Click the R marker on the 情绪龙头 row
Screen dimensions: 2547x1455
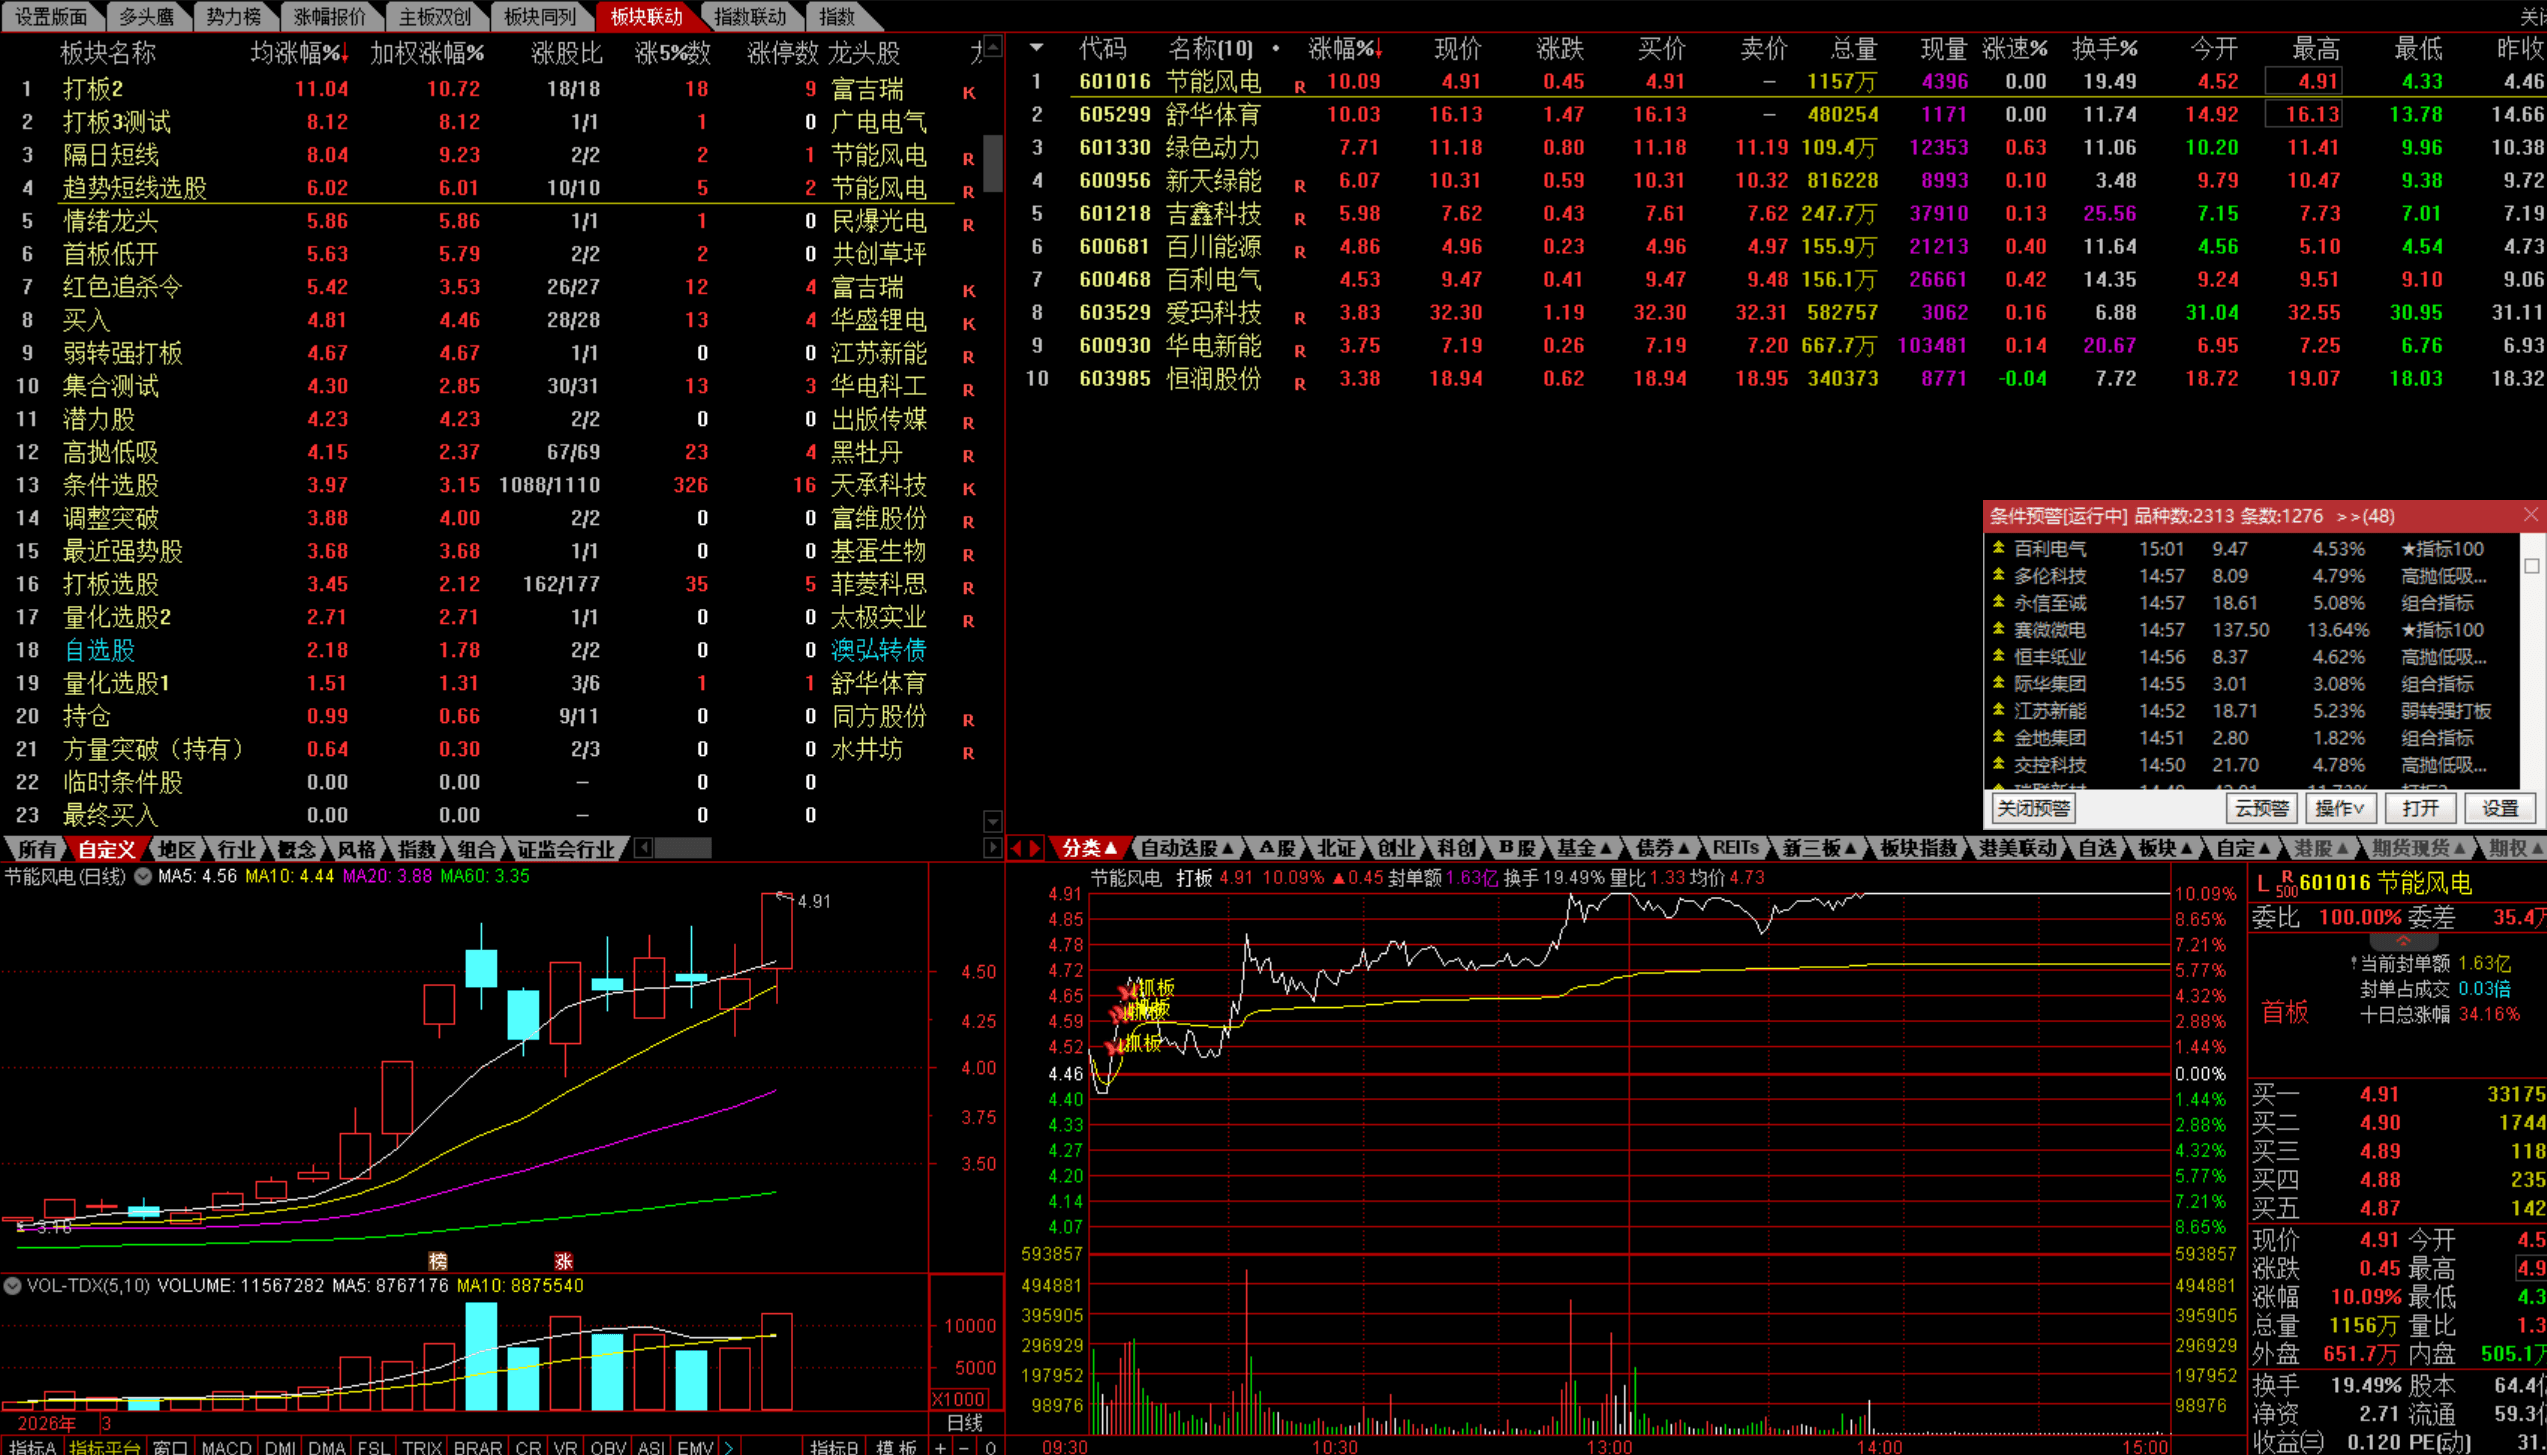pos(969,225)
